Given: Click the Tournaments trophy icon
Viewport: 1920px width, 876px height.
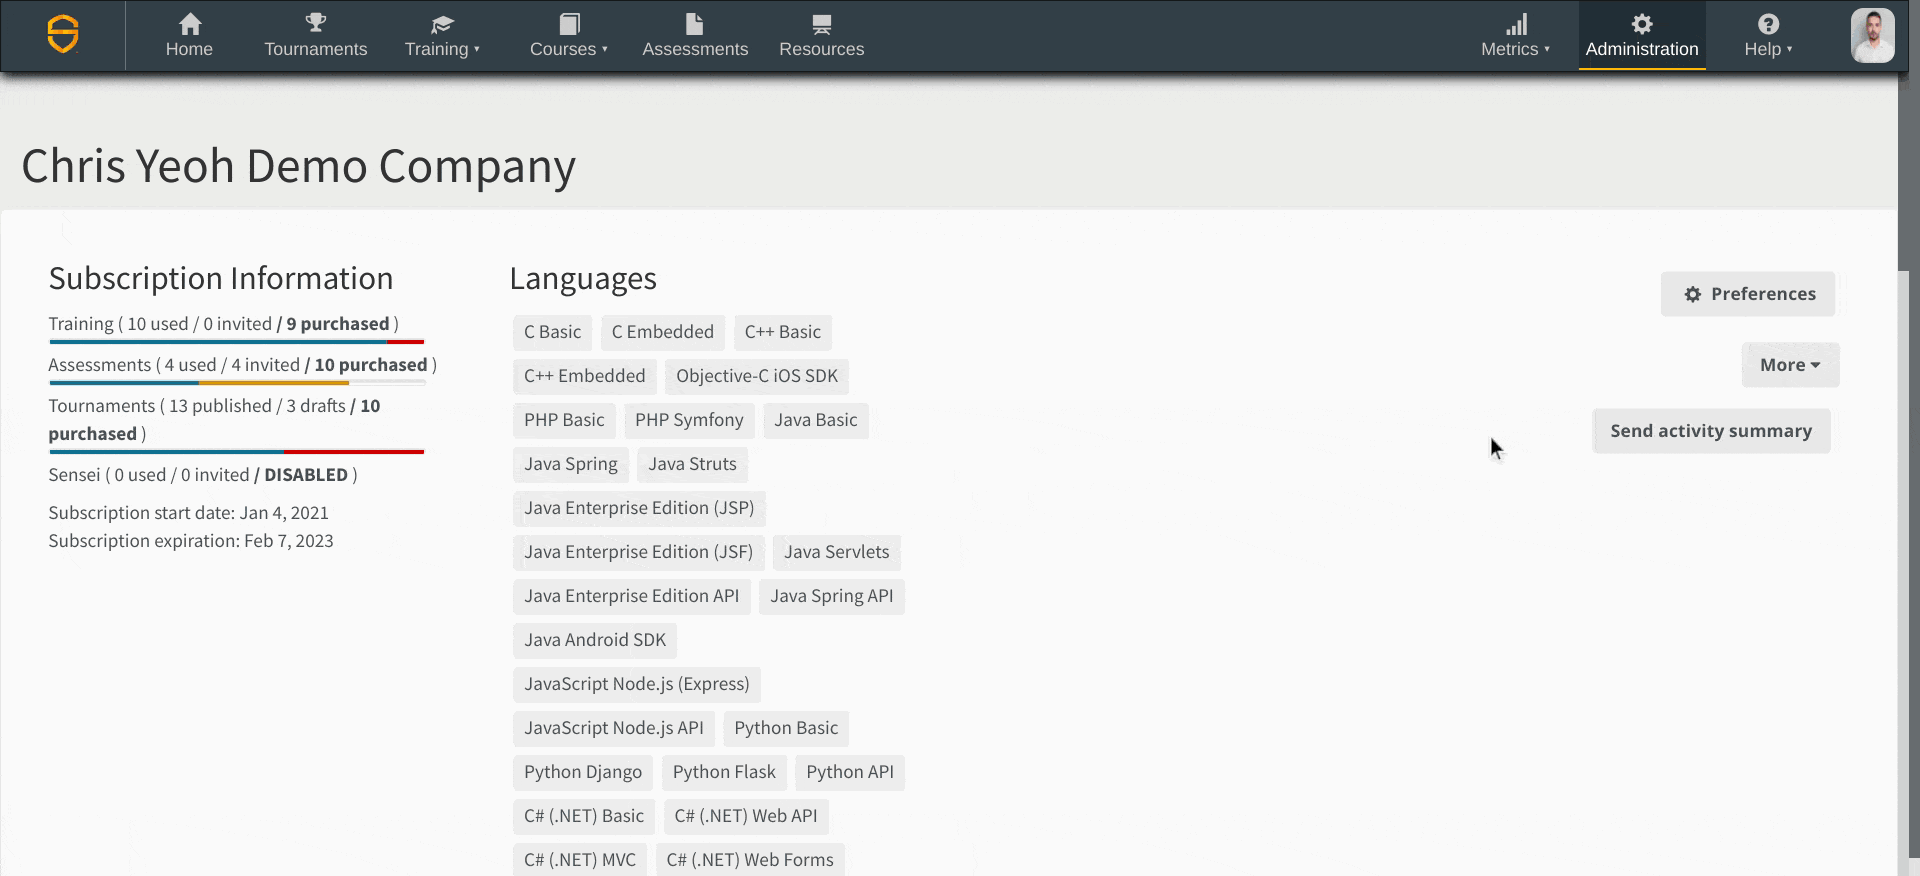Looking at the screenshot, I should [x=316, y=23].
